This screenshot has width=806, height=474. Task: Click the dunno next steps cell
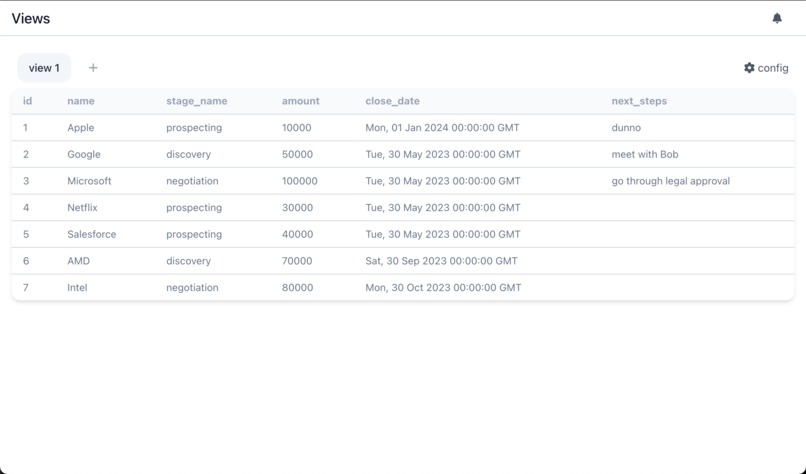[x=626, y=127]
